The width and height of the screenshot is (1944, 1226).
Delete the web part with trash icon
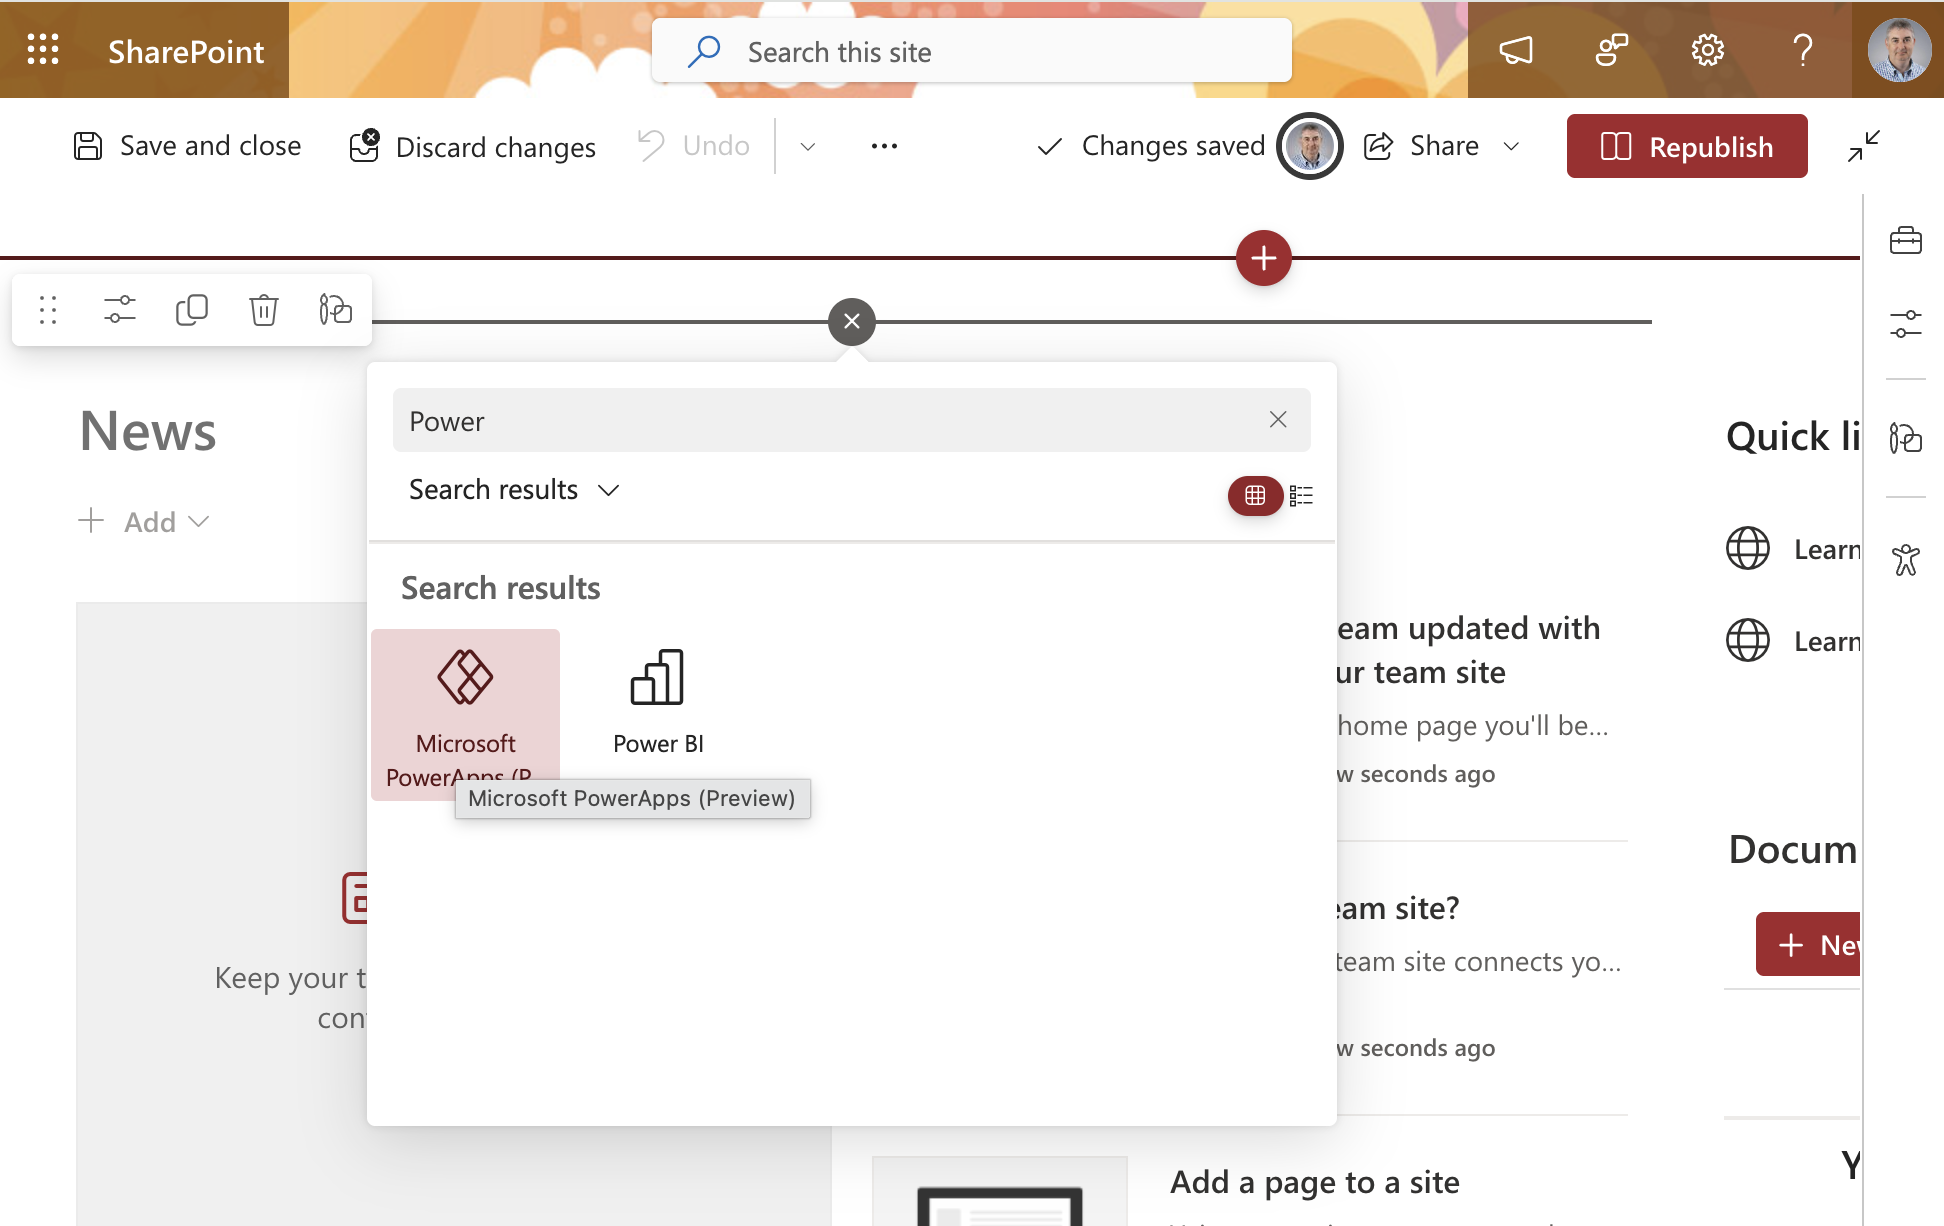pyautogui.click(x=264, y=310)
